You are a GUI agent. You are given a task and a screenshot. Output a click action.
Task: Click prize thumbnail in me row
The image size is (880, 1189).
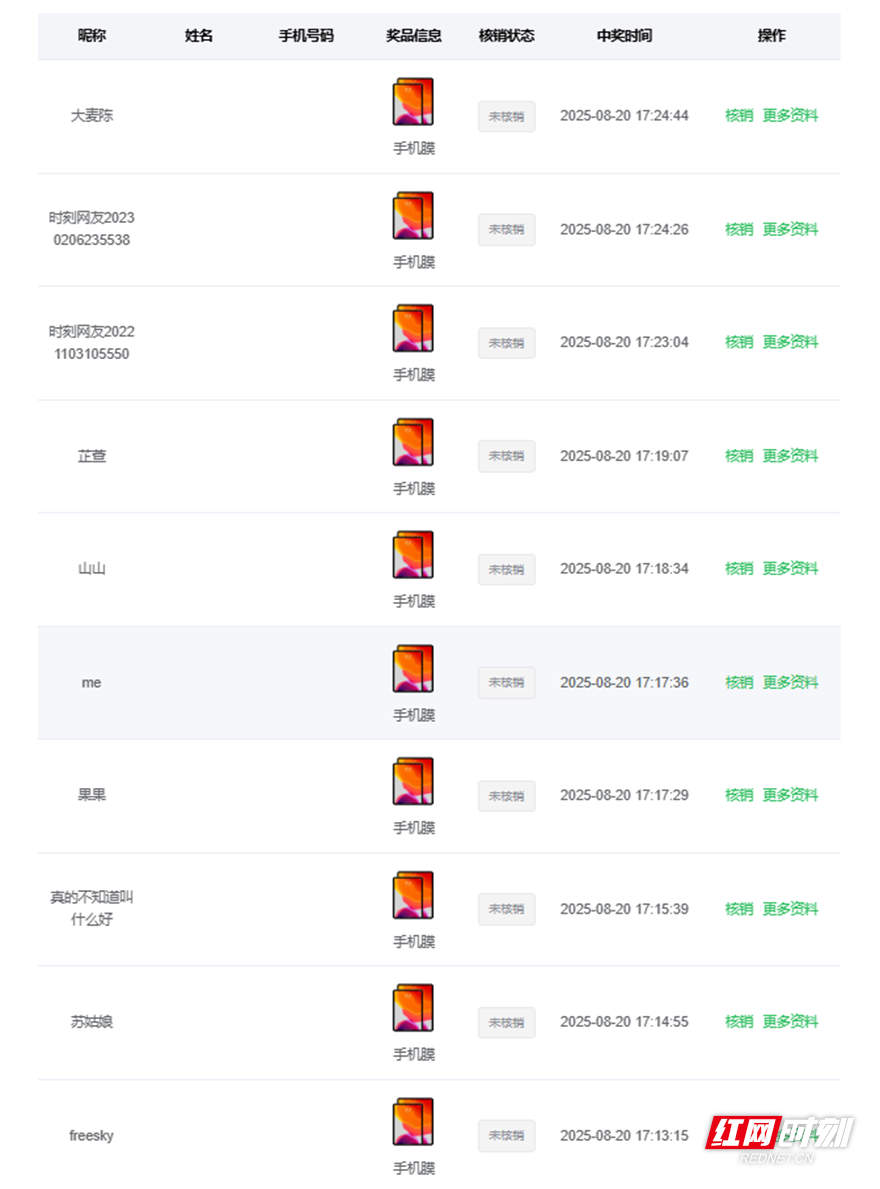[x=413, y=669]
